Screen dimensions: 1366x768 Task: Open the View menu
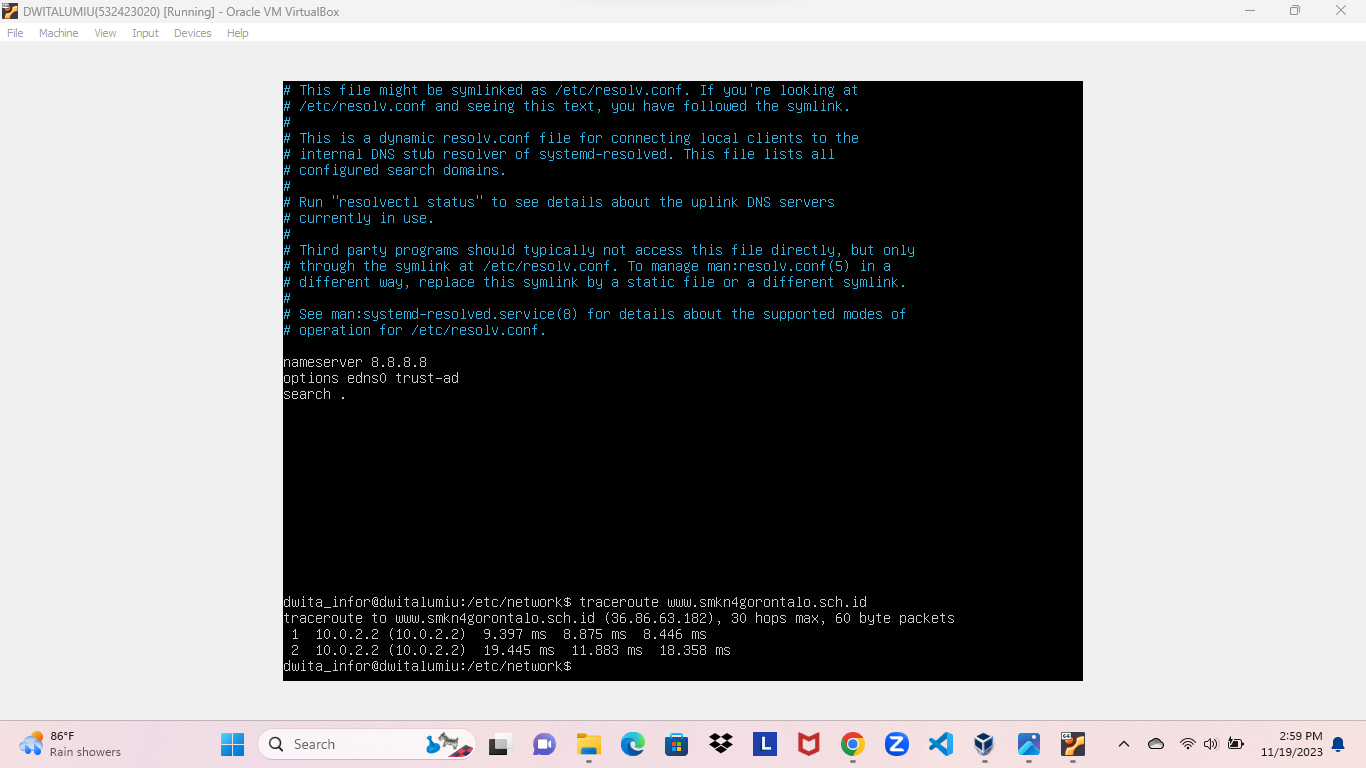tap(105, 33)
